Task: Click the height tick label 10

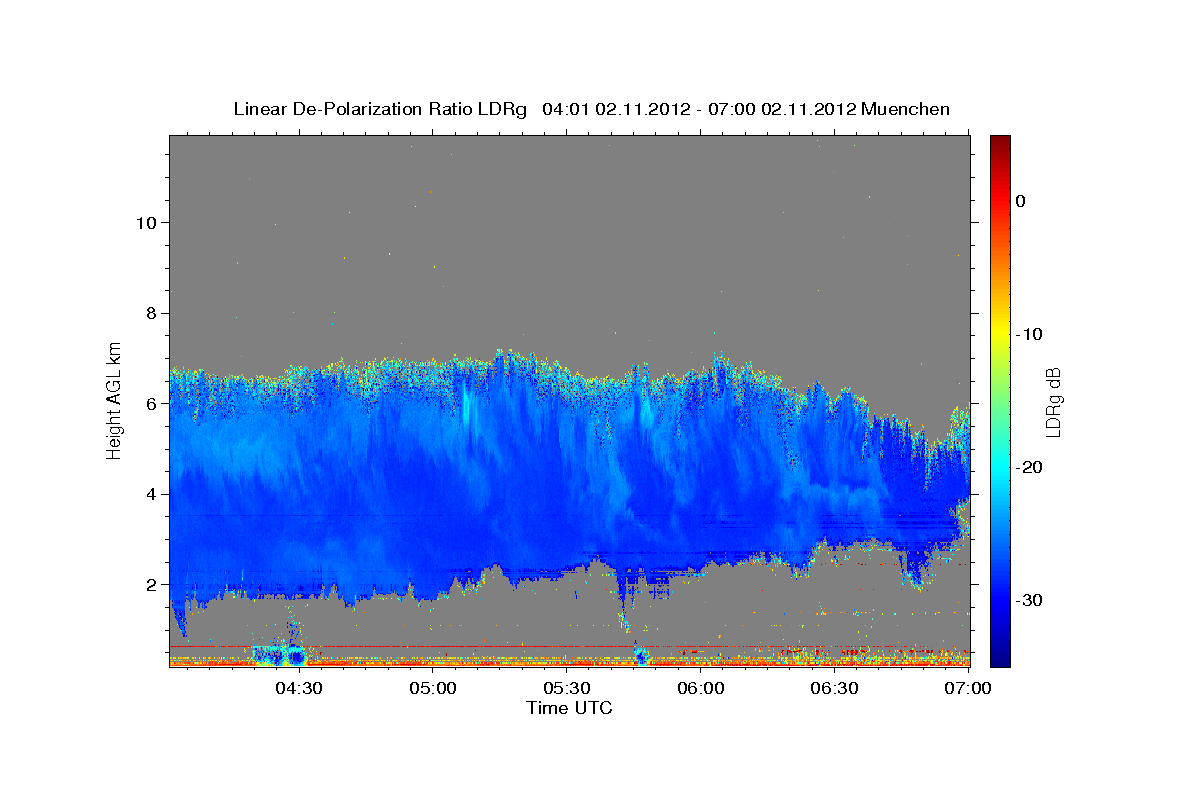Action: [x=145, y=222]
